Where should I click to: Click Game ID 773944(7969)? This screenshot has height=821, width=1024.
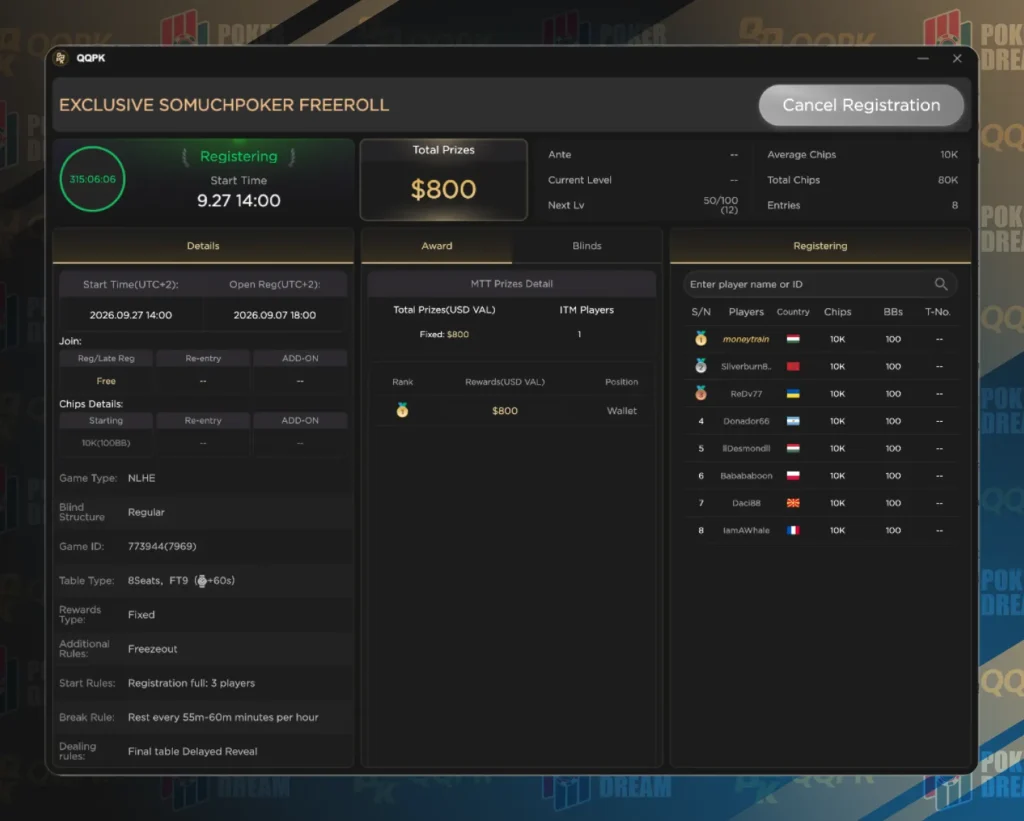pyautogui.click(x=162, y=546)
